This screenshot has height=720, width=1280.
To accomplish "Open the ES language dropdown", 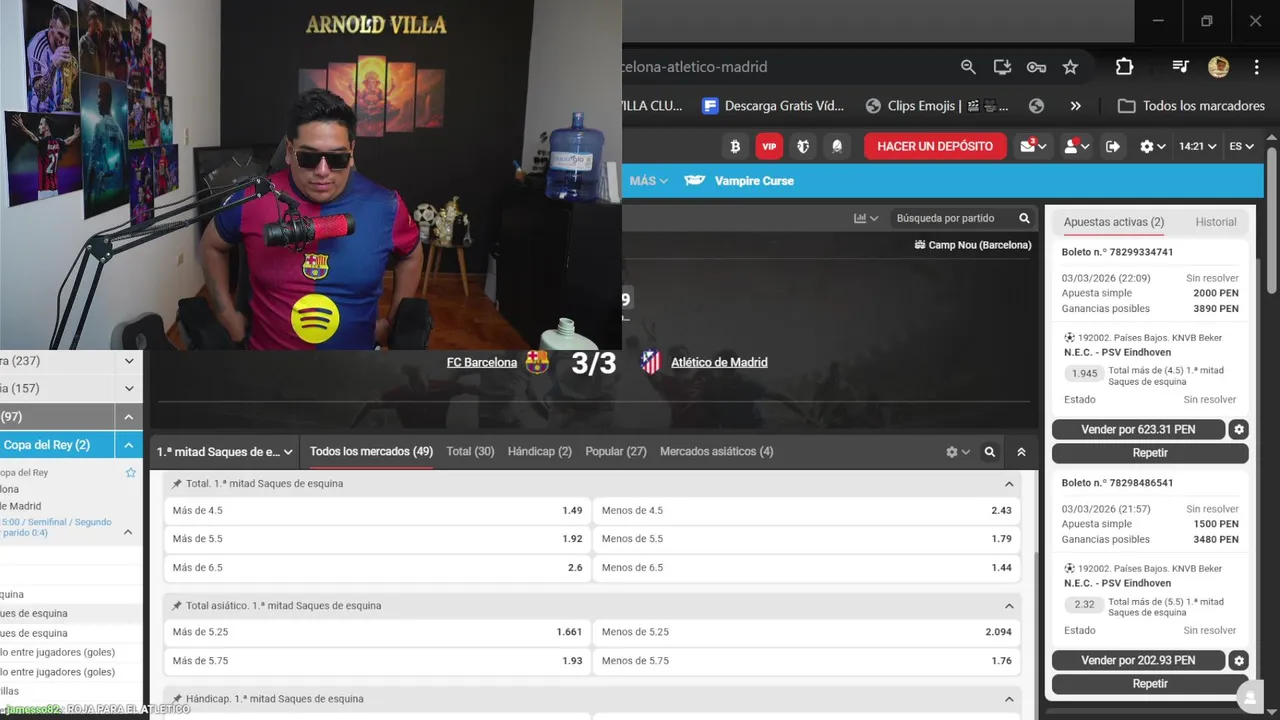I will 1242,146.
